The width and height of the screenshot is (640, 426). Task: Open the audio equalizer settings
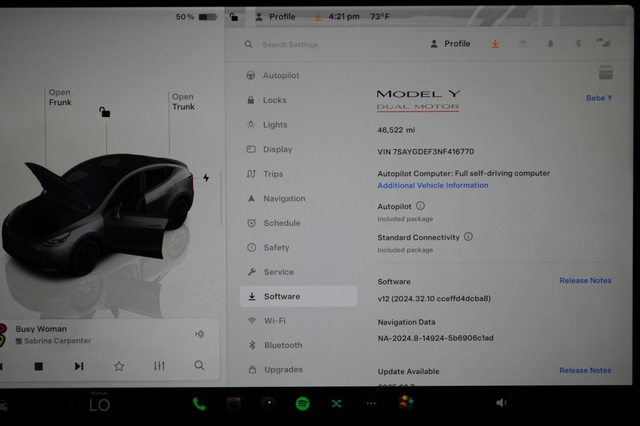[x=159, y=366]
